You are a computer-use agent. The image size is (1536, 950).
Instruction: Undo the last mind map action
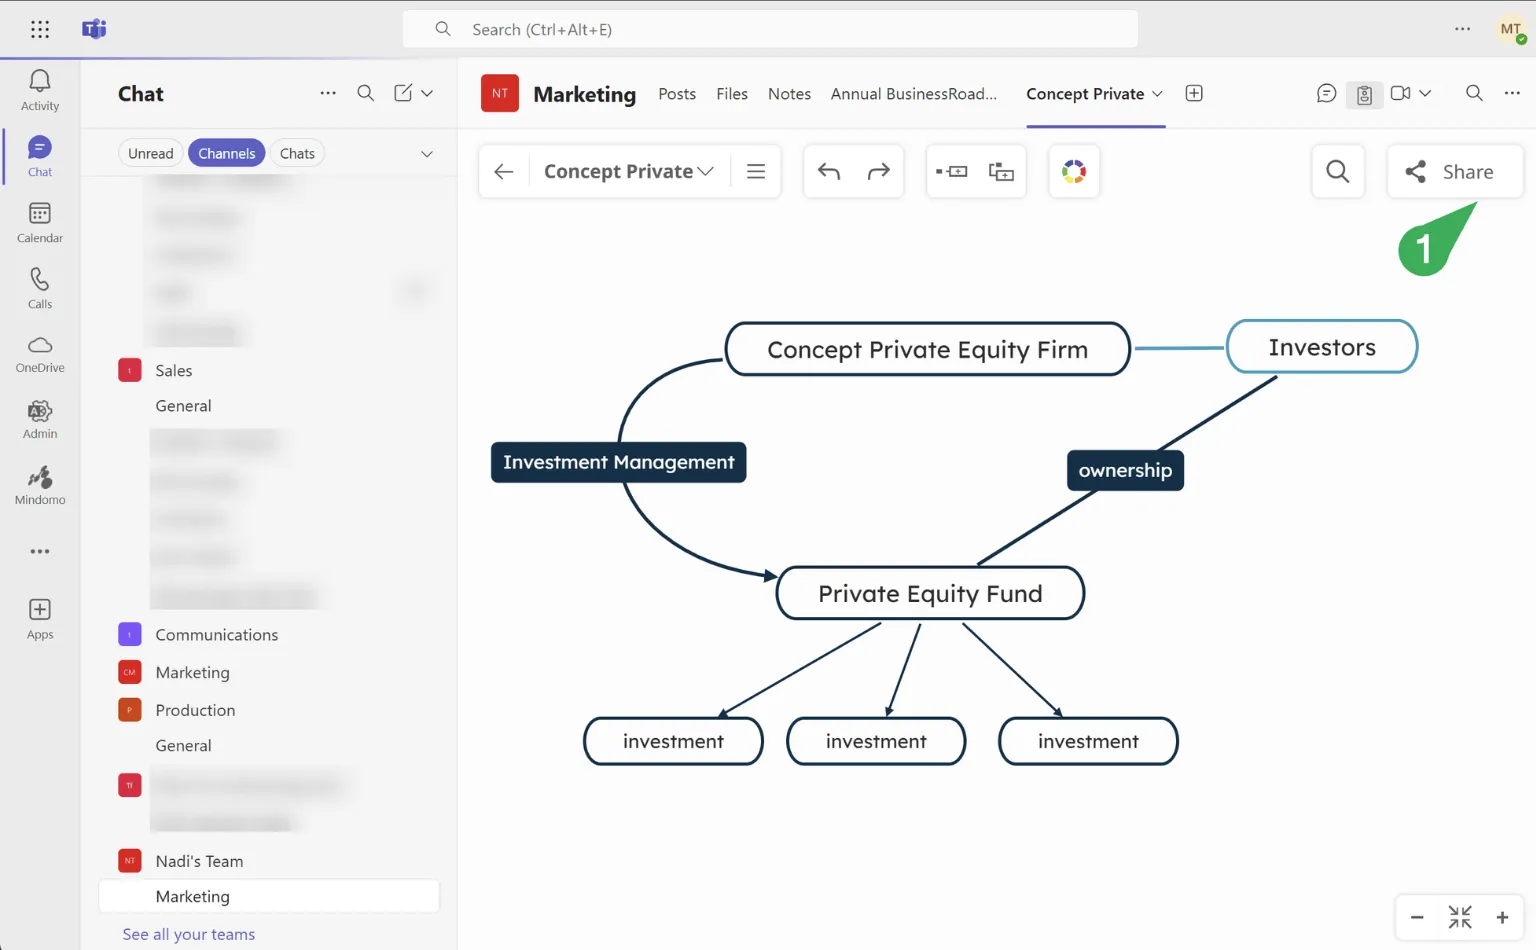[x=829, y=172]
